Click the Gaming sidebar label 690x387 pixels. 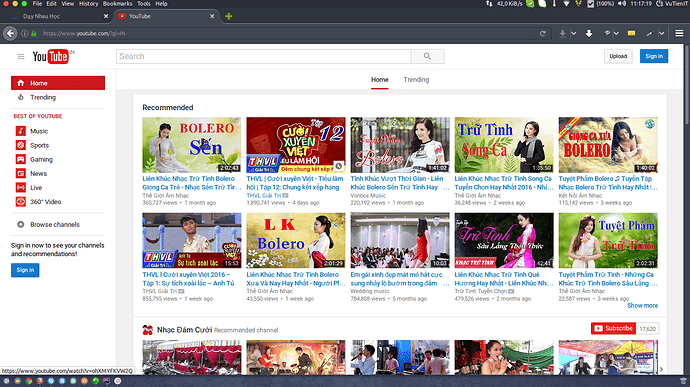pyautogui.click(x=41, y=159)
